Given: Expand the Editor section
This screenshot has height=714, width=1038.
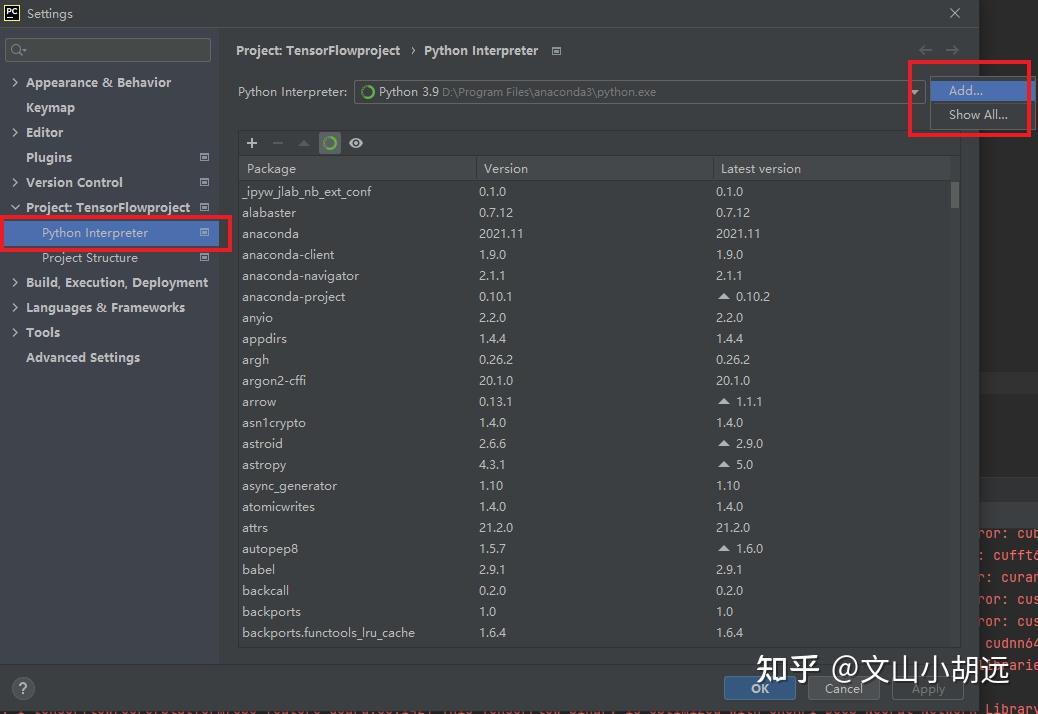Looking at the screenshot, I should (x=15, y=132).
